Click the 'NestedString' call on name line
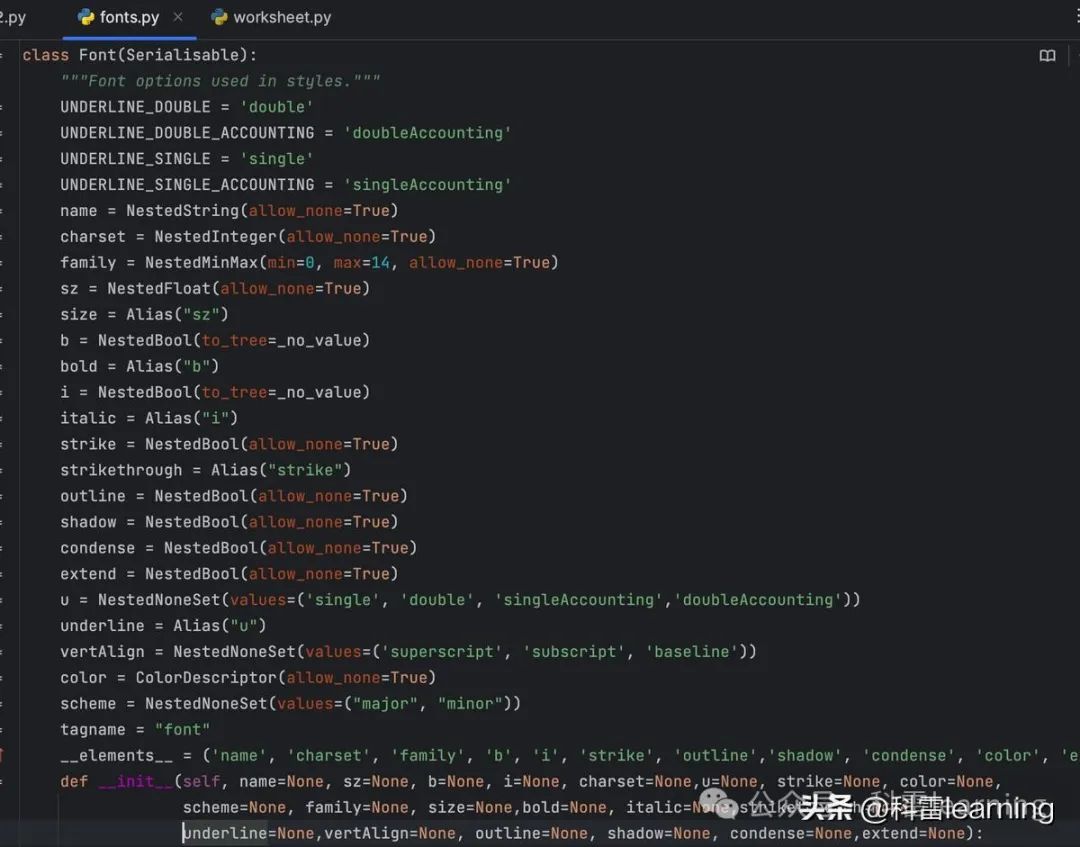The image size is (1080, 847). coord(183,211)
